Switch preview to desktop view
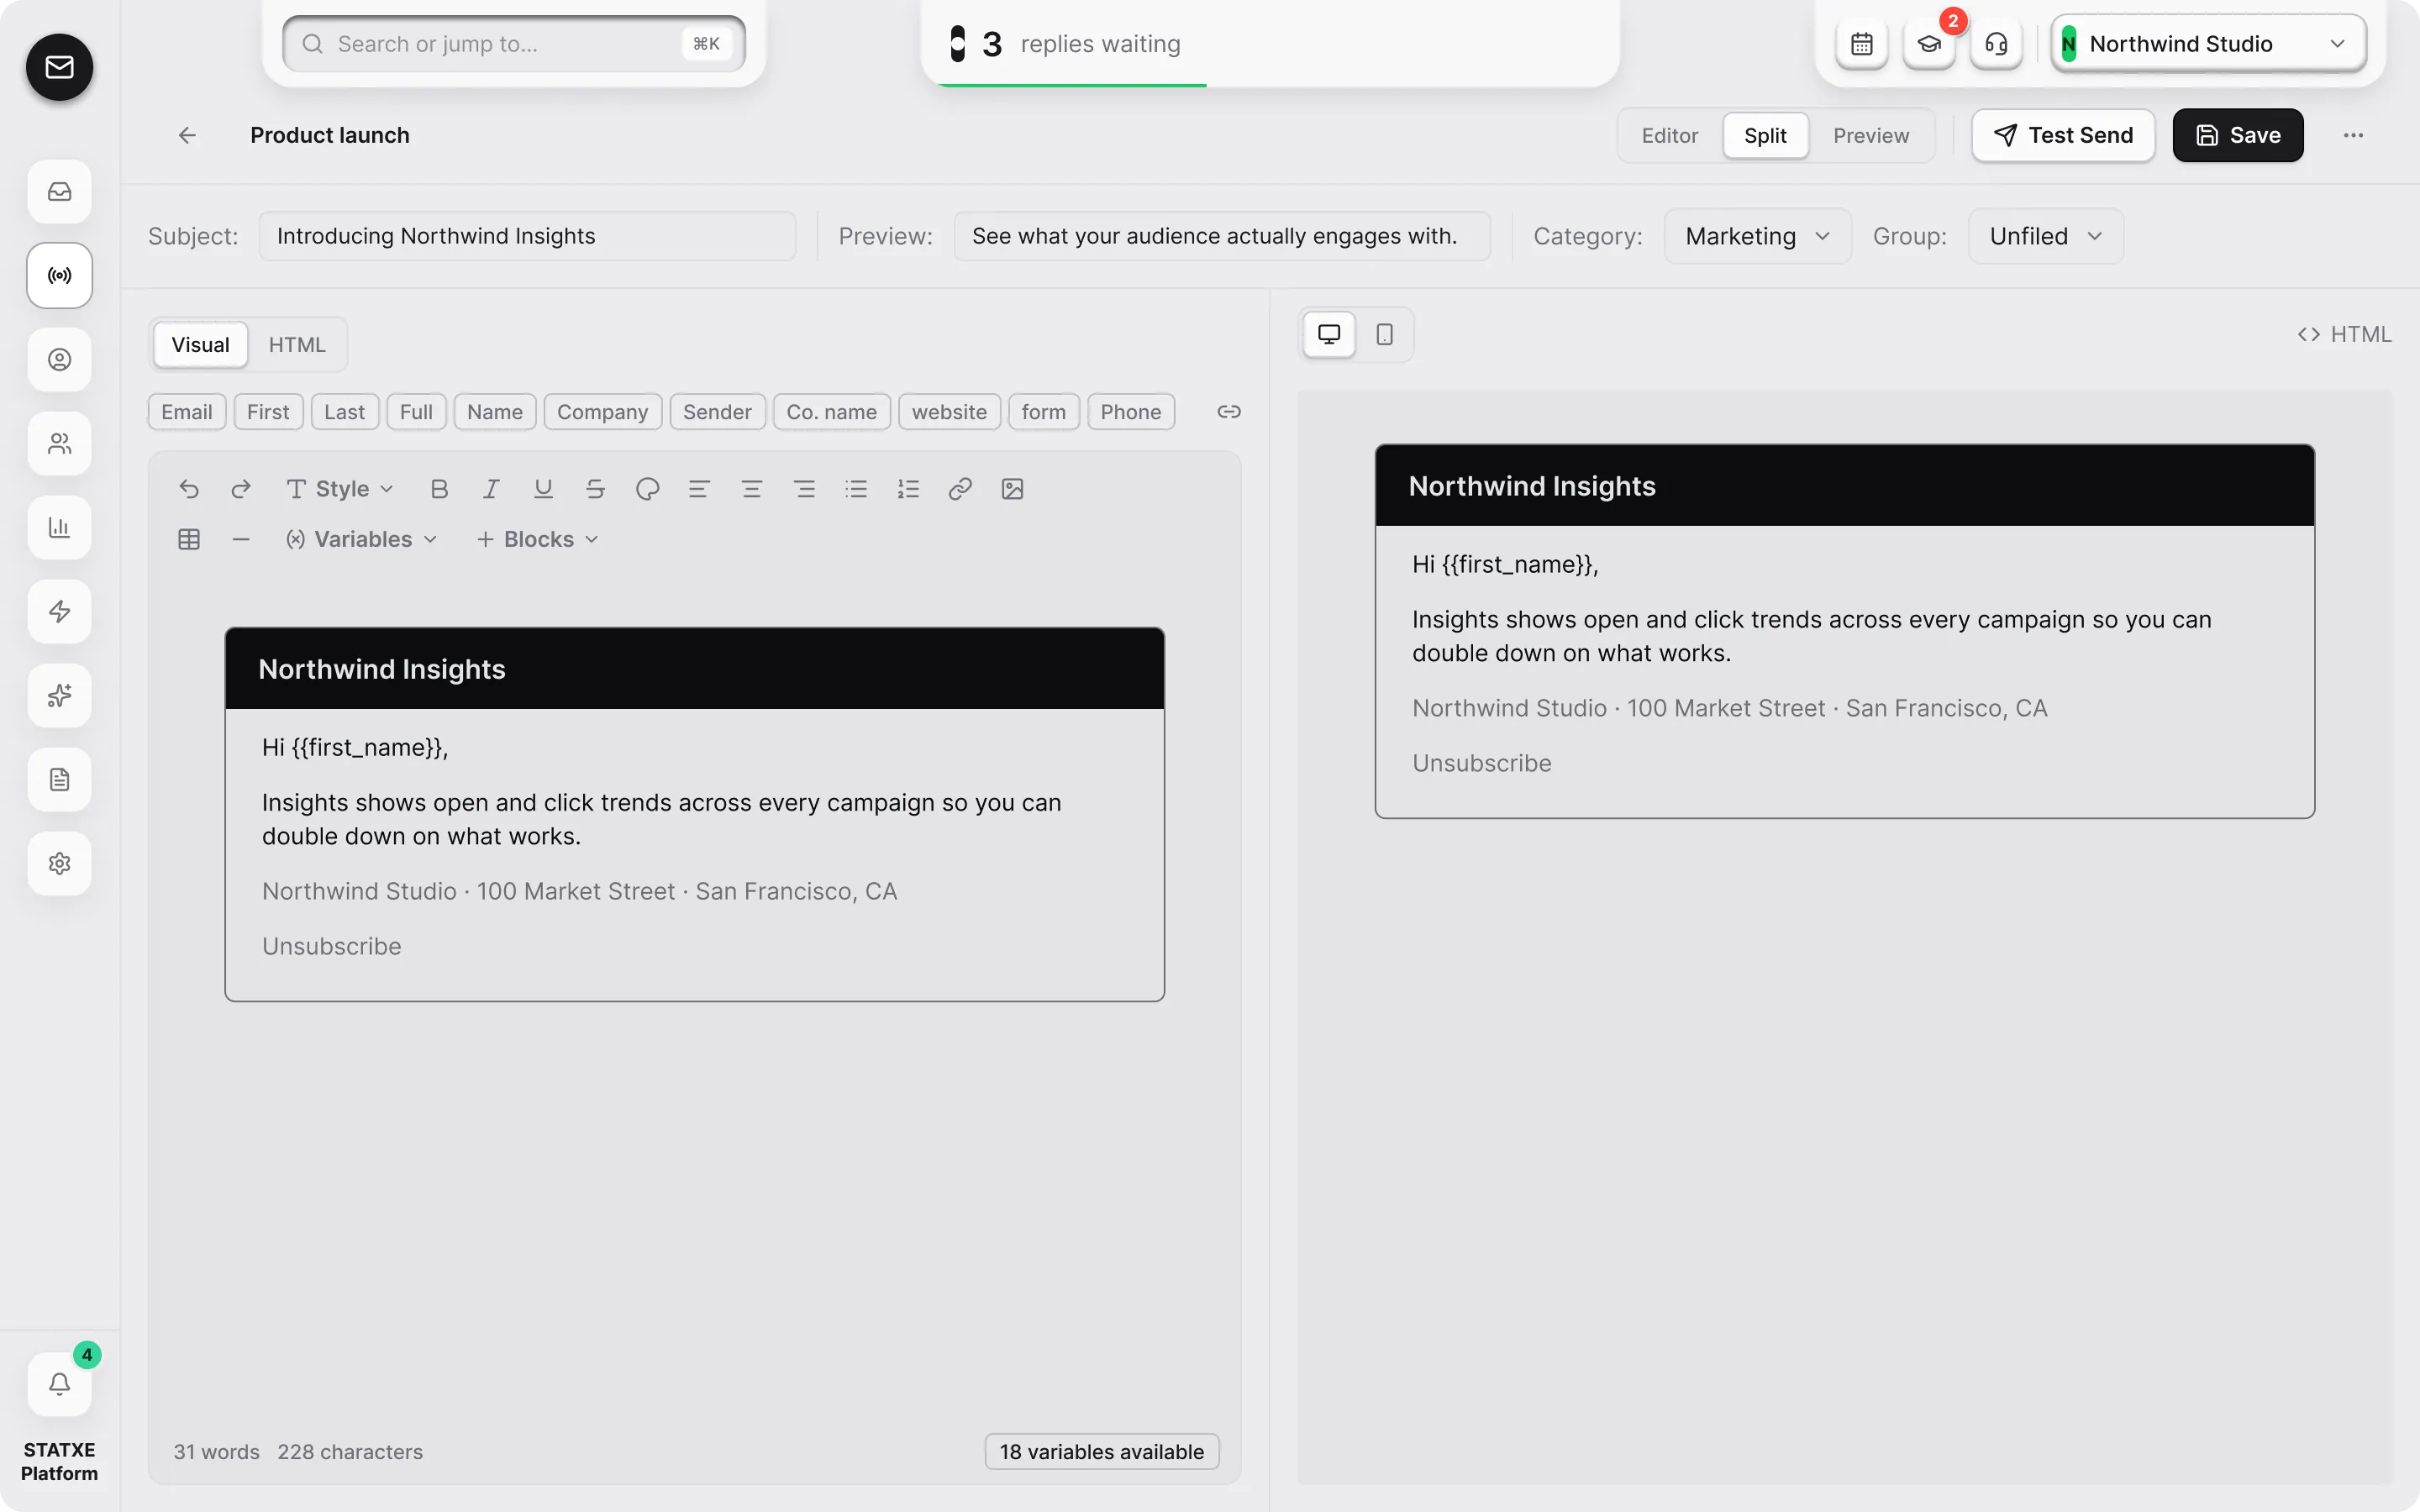Image resolution: width=2420 pixels, height=1512 pixels. pyautogui.click(x=1329, y=334)
